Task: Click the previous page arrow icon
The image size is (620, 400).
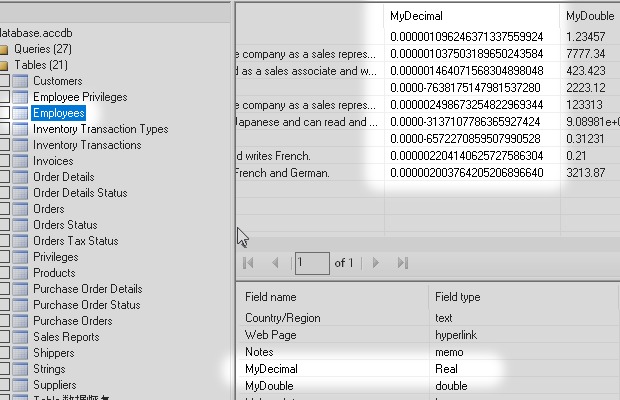Action: pos(276,263)
